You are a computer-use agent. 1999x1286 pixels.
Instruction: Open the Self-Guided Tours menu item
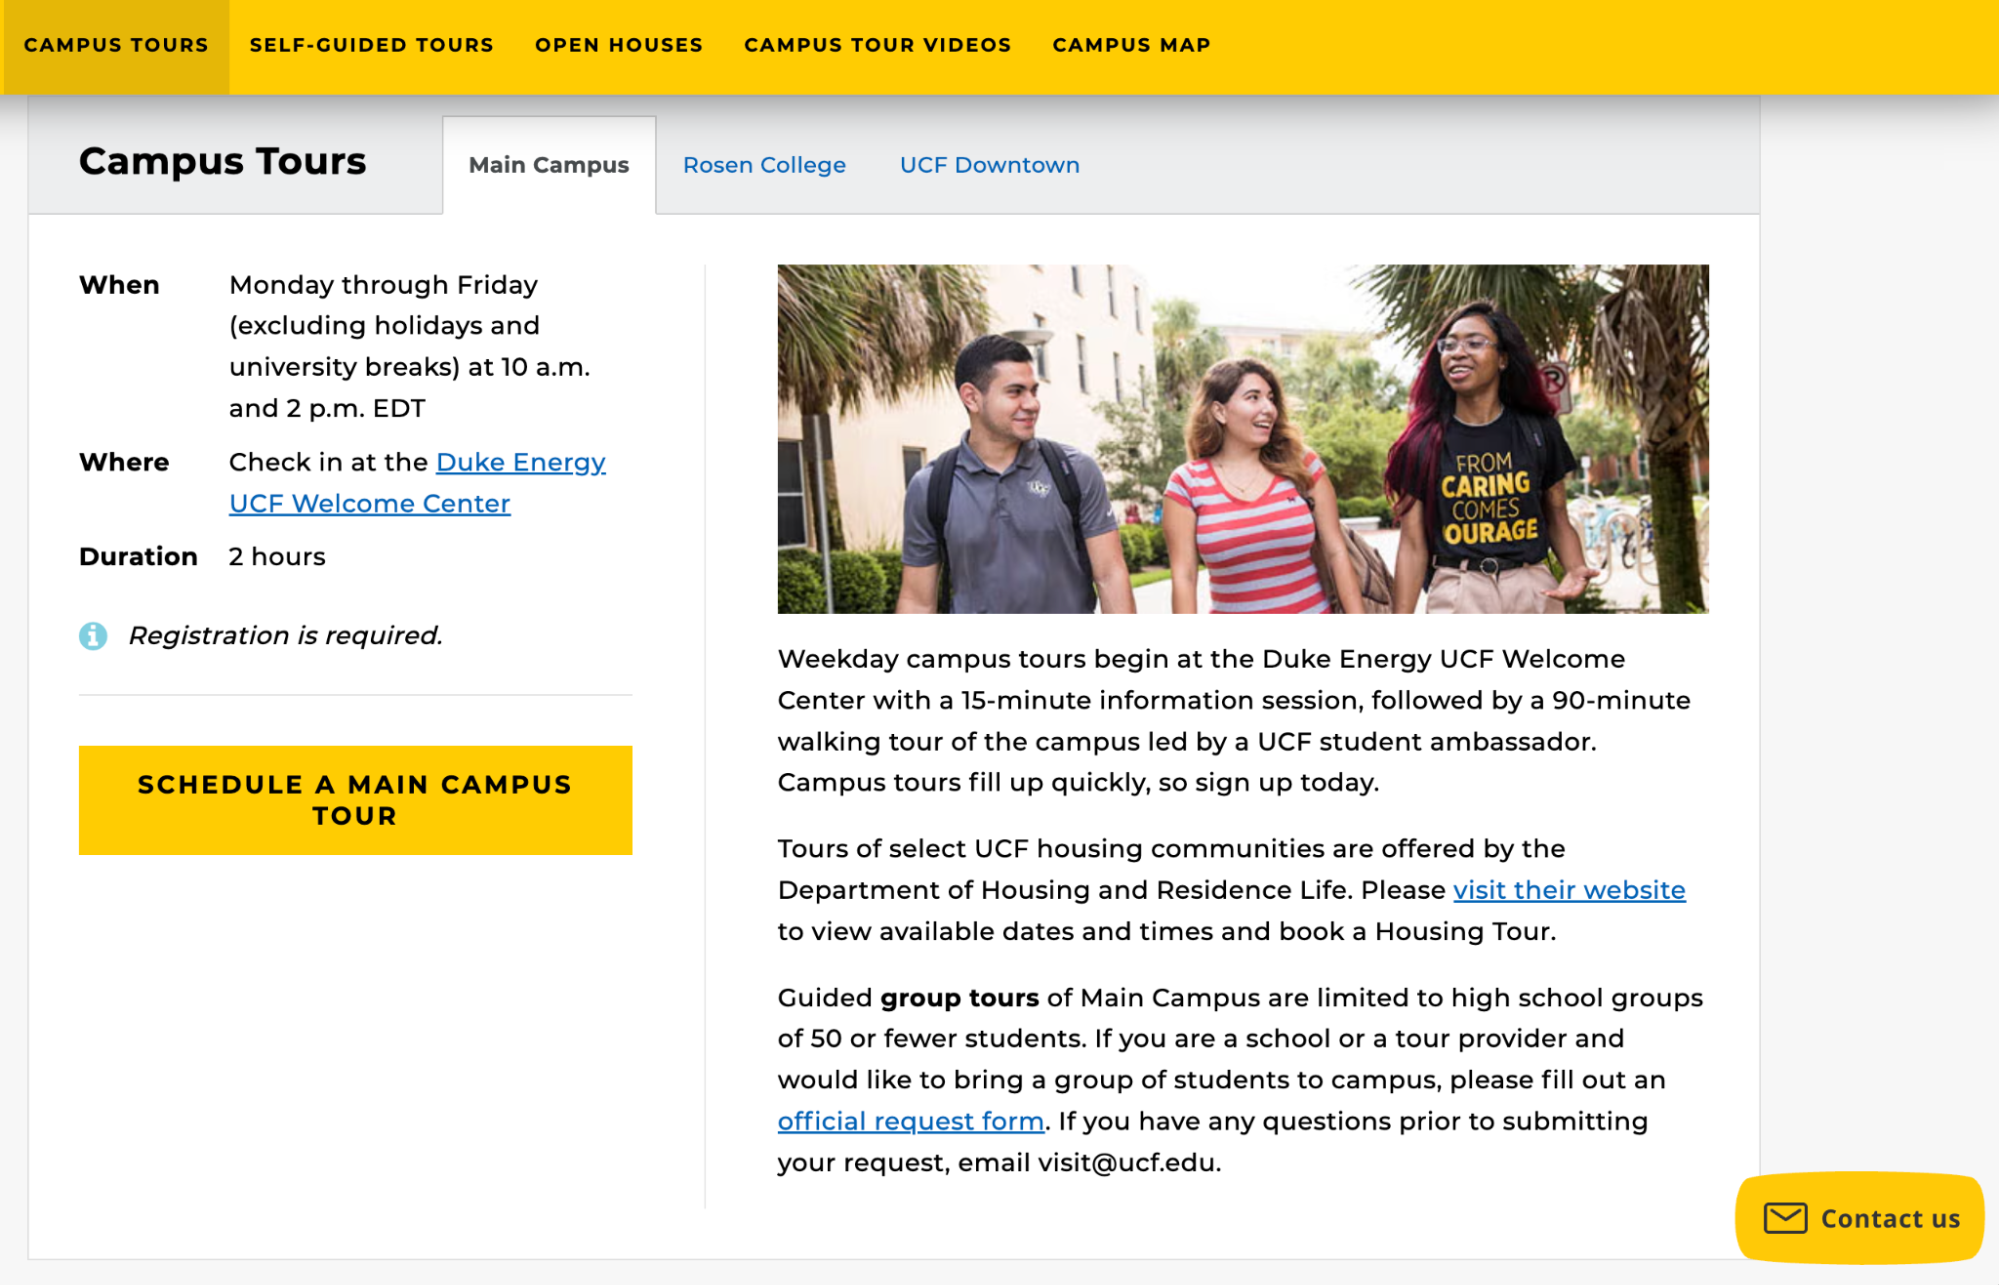pos(371,44)
